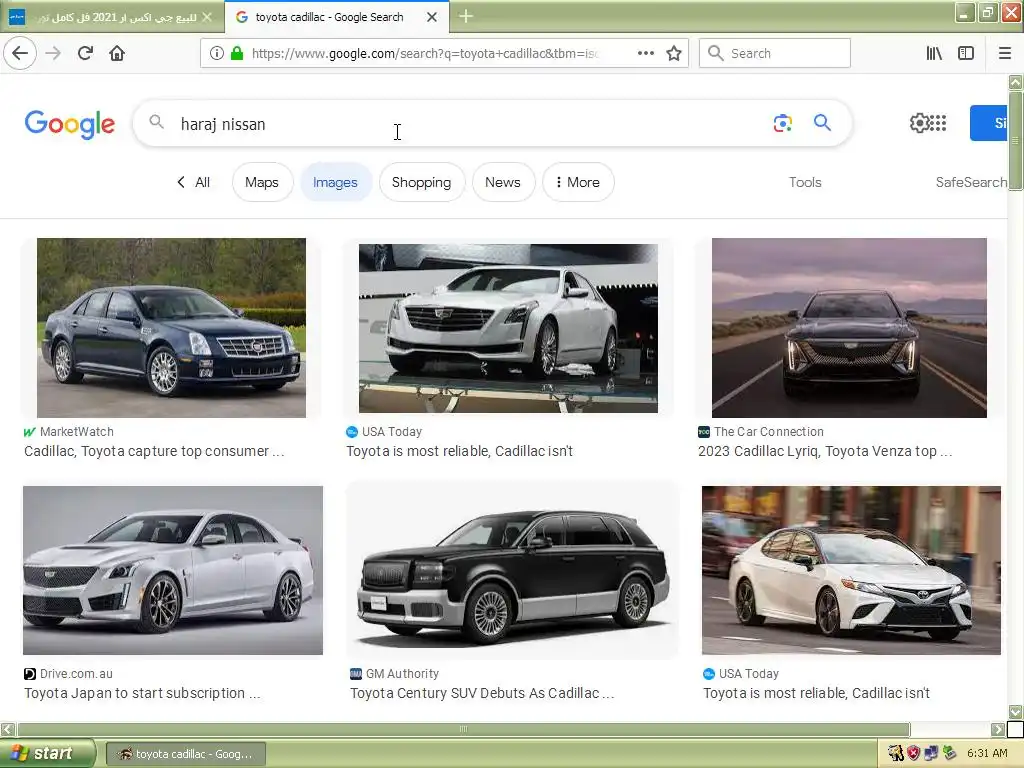Open link 'Toyota Japan to start subscription ...'

[142, 693]
